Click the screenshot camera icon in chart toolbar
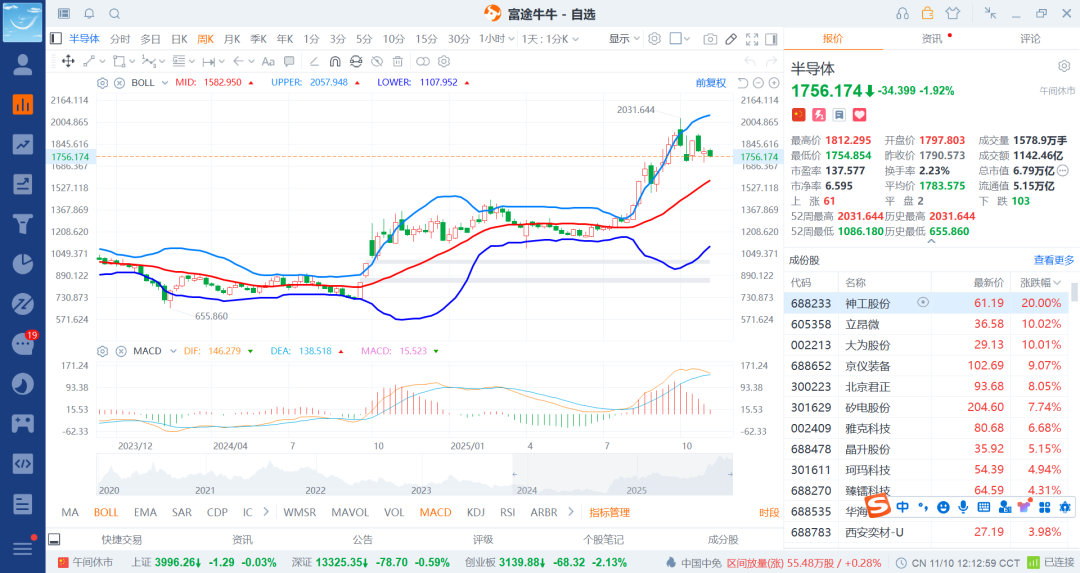The image size is (1080, 573). coord(710,39)
